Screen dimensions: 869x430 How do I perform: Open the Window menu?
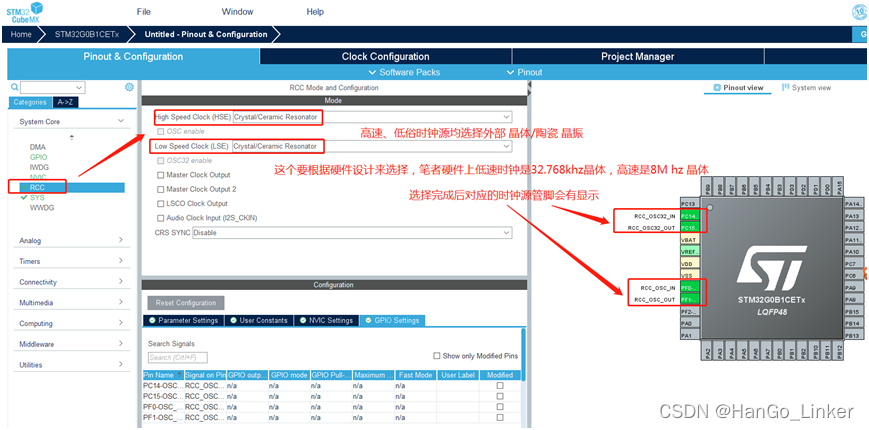click(237, 12)
